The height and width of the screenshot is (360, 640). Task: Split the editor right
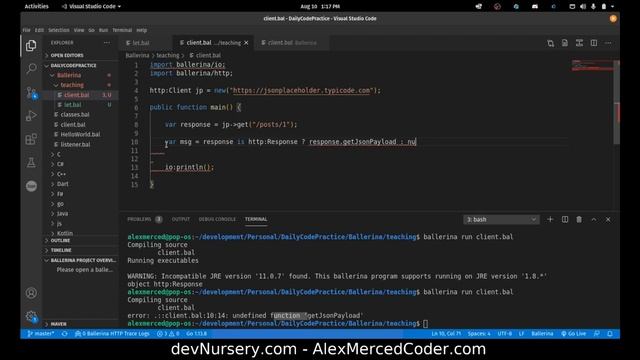[x=594, y=43]
